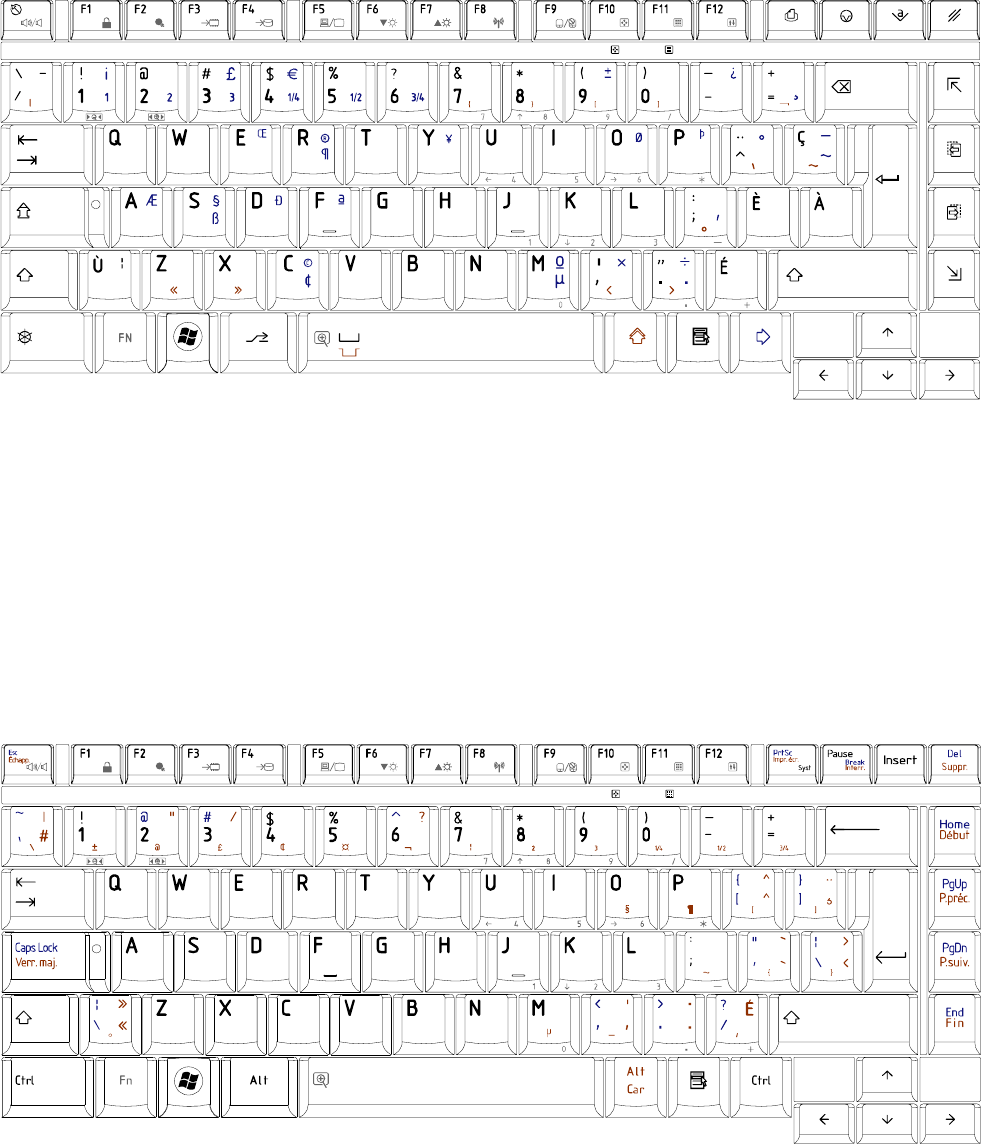This screenshot has height=1144, width=981.
Task: Click the P key showing þ
Action: pos(689,155)
